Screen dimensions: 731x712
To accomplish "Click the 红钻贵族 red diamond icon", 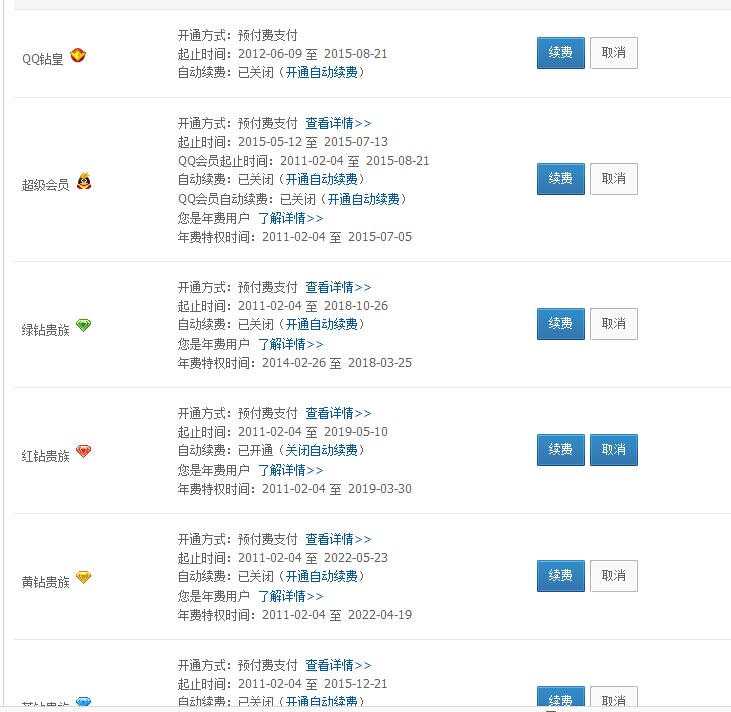I will (x=83, y=451).
